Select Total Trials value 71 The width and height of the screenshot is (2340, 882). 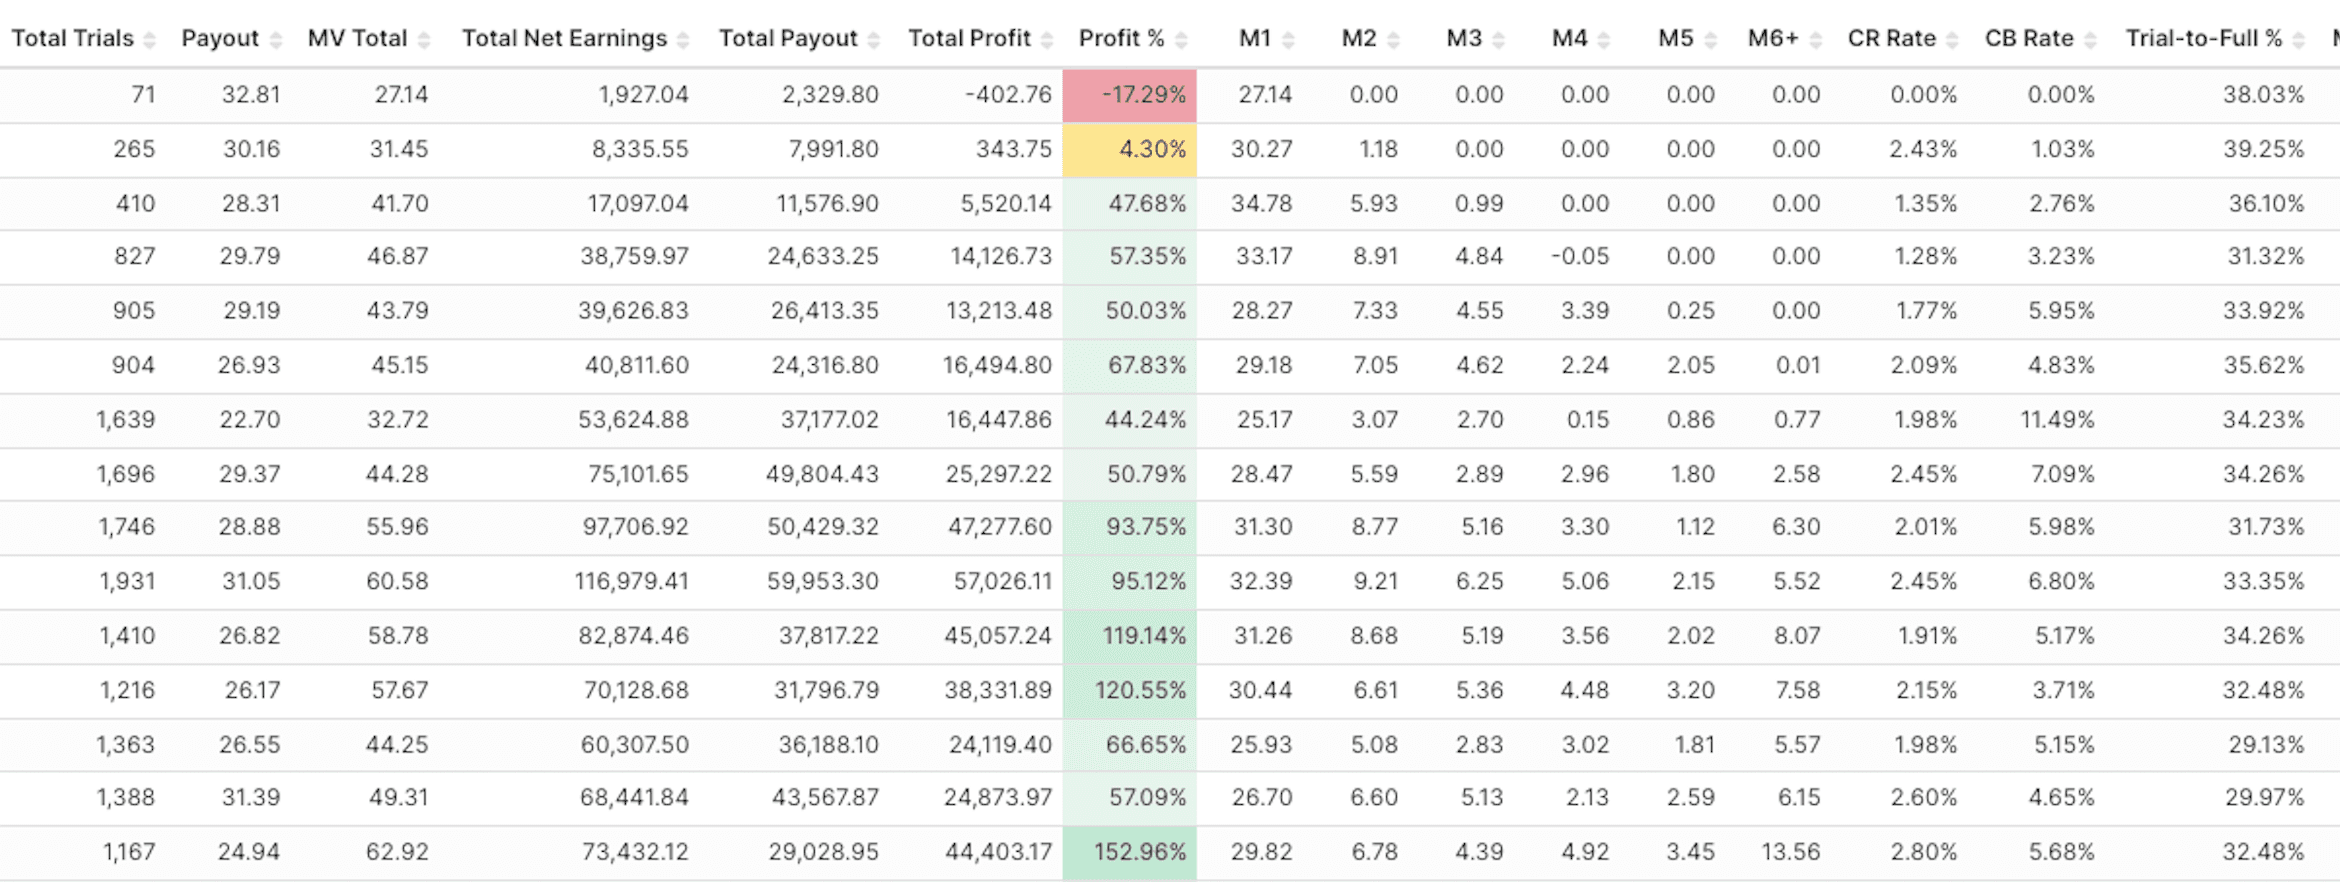143,95
